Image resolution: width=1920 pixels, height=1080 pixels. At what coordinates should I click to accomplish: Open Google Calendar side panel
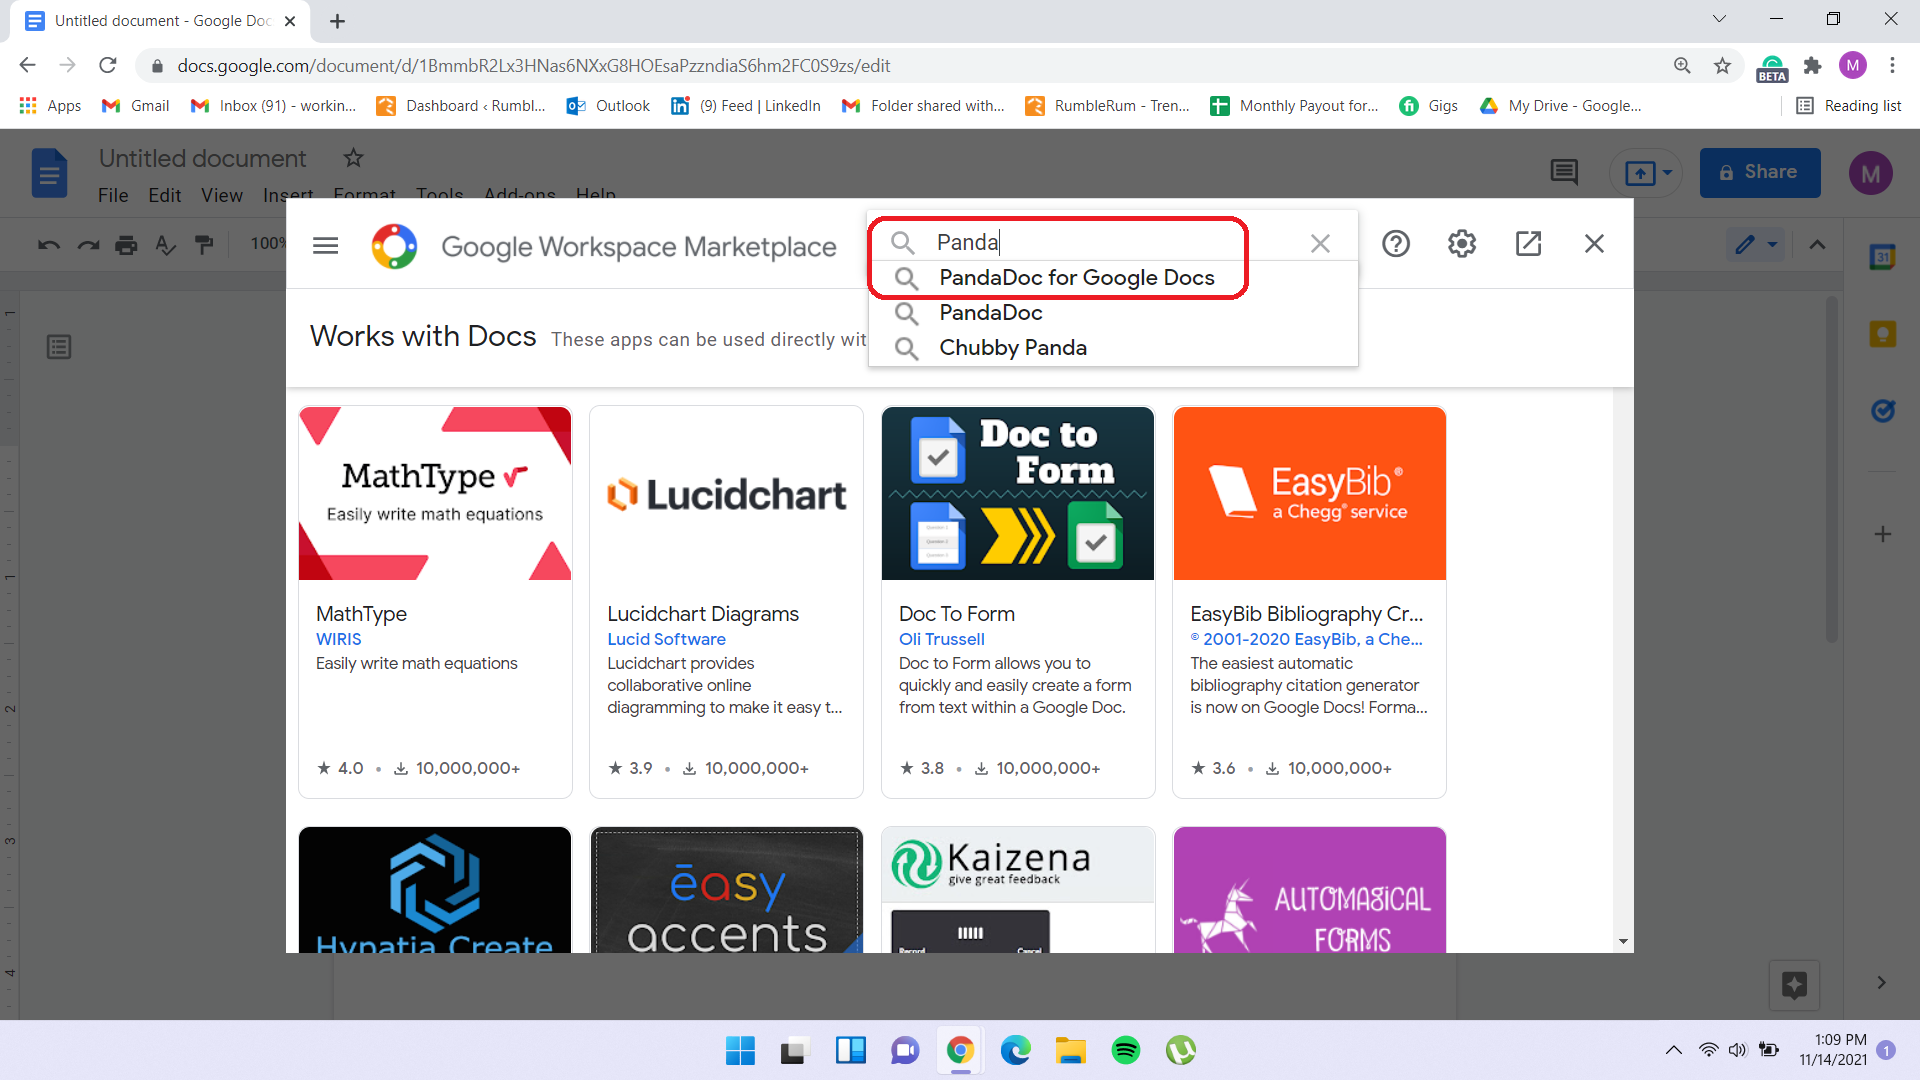click(1882, 257)
